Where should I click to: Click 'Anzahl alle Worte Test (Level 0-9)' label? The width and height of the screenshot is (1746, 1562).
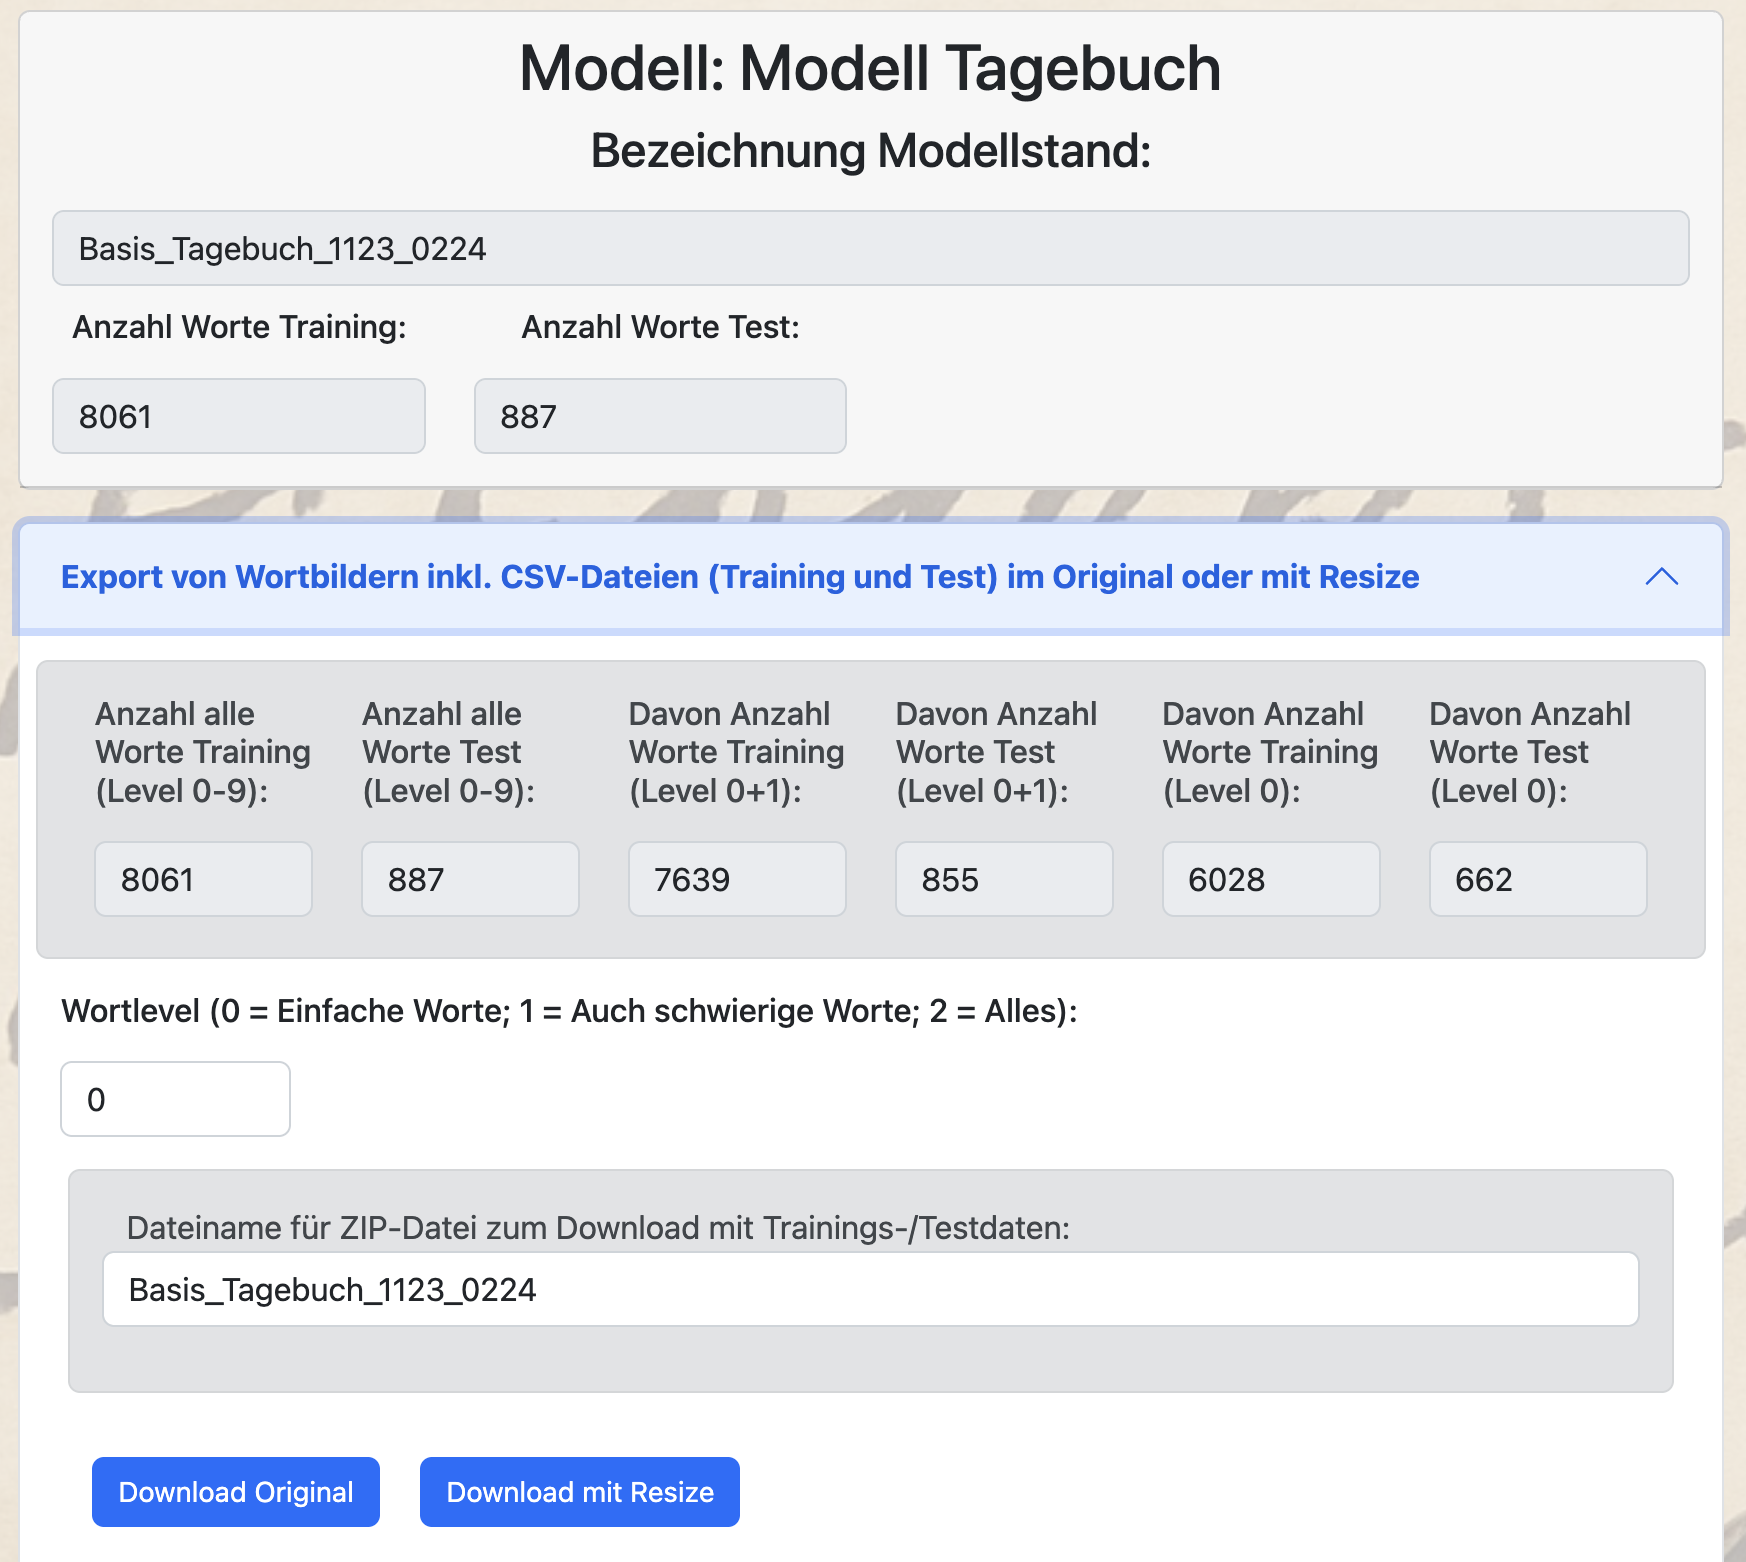449,752
